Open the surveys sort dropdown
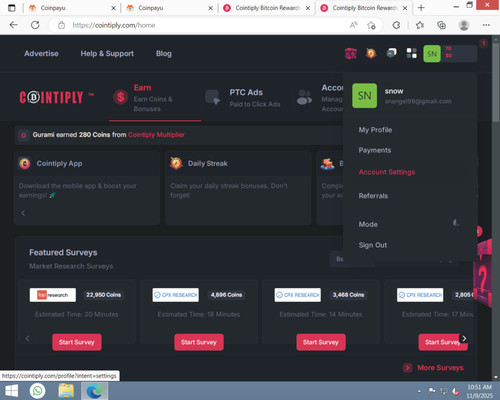500x400 pixels. (x=393, y=259)
